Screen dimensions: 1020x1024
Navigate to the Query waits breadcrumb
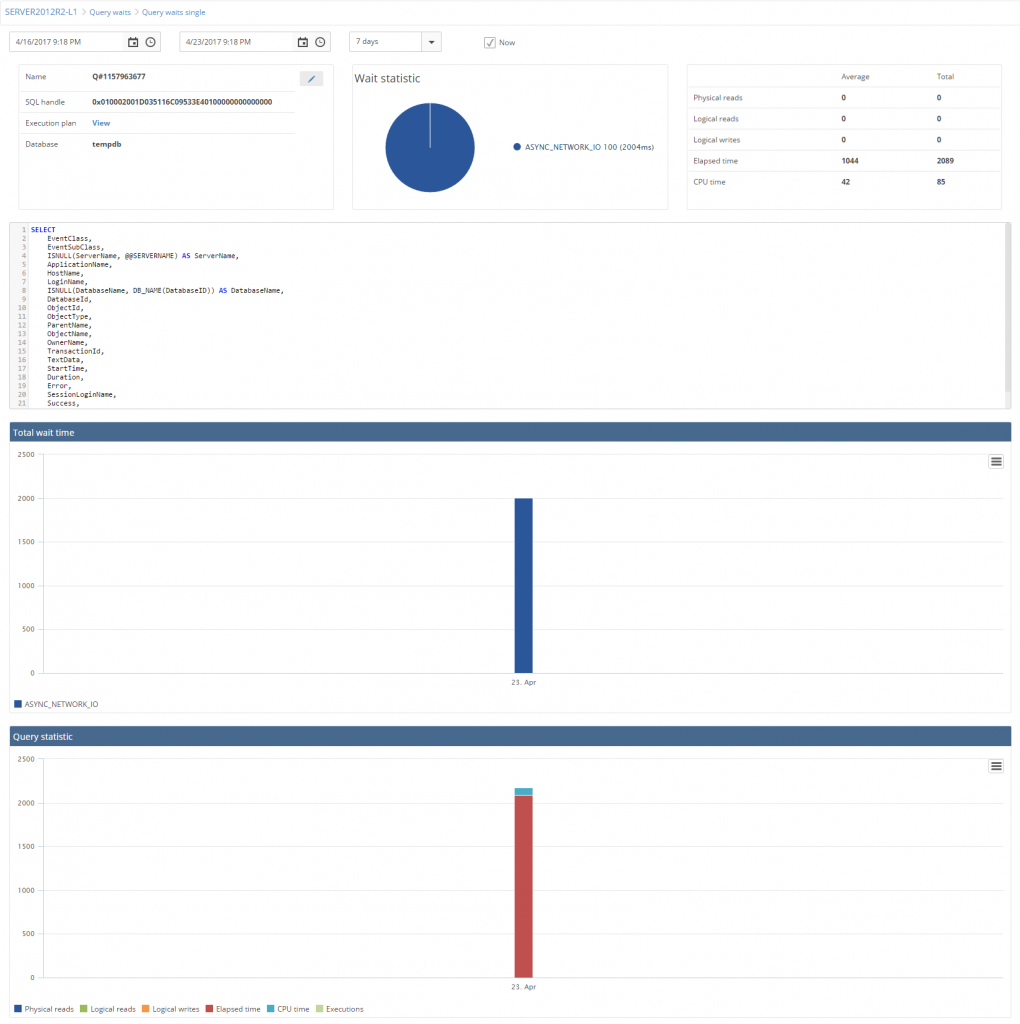(x=111, y=12)
